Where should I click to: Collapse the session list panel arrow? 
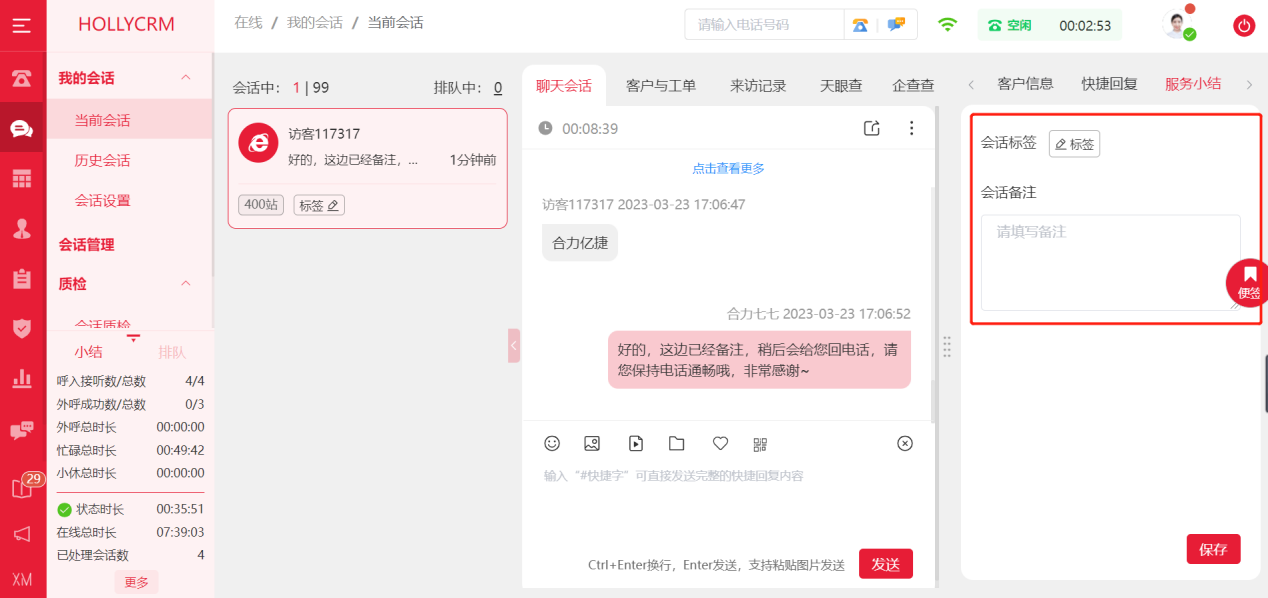tap(514, 345)
